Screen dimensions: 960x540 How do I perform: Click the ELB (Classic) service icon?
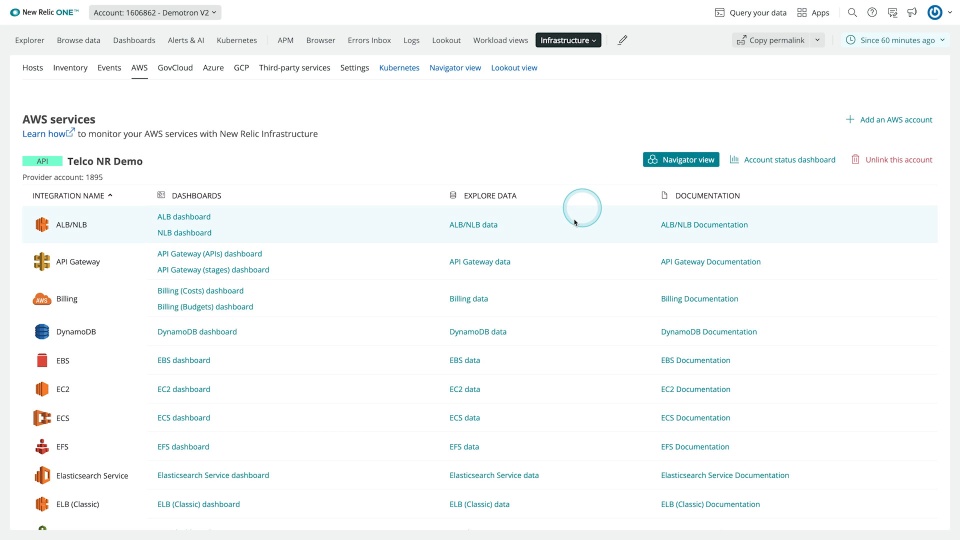42,504
